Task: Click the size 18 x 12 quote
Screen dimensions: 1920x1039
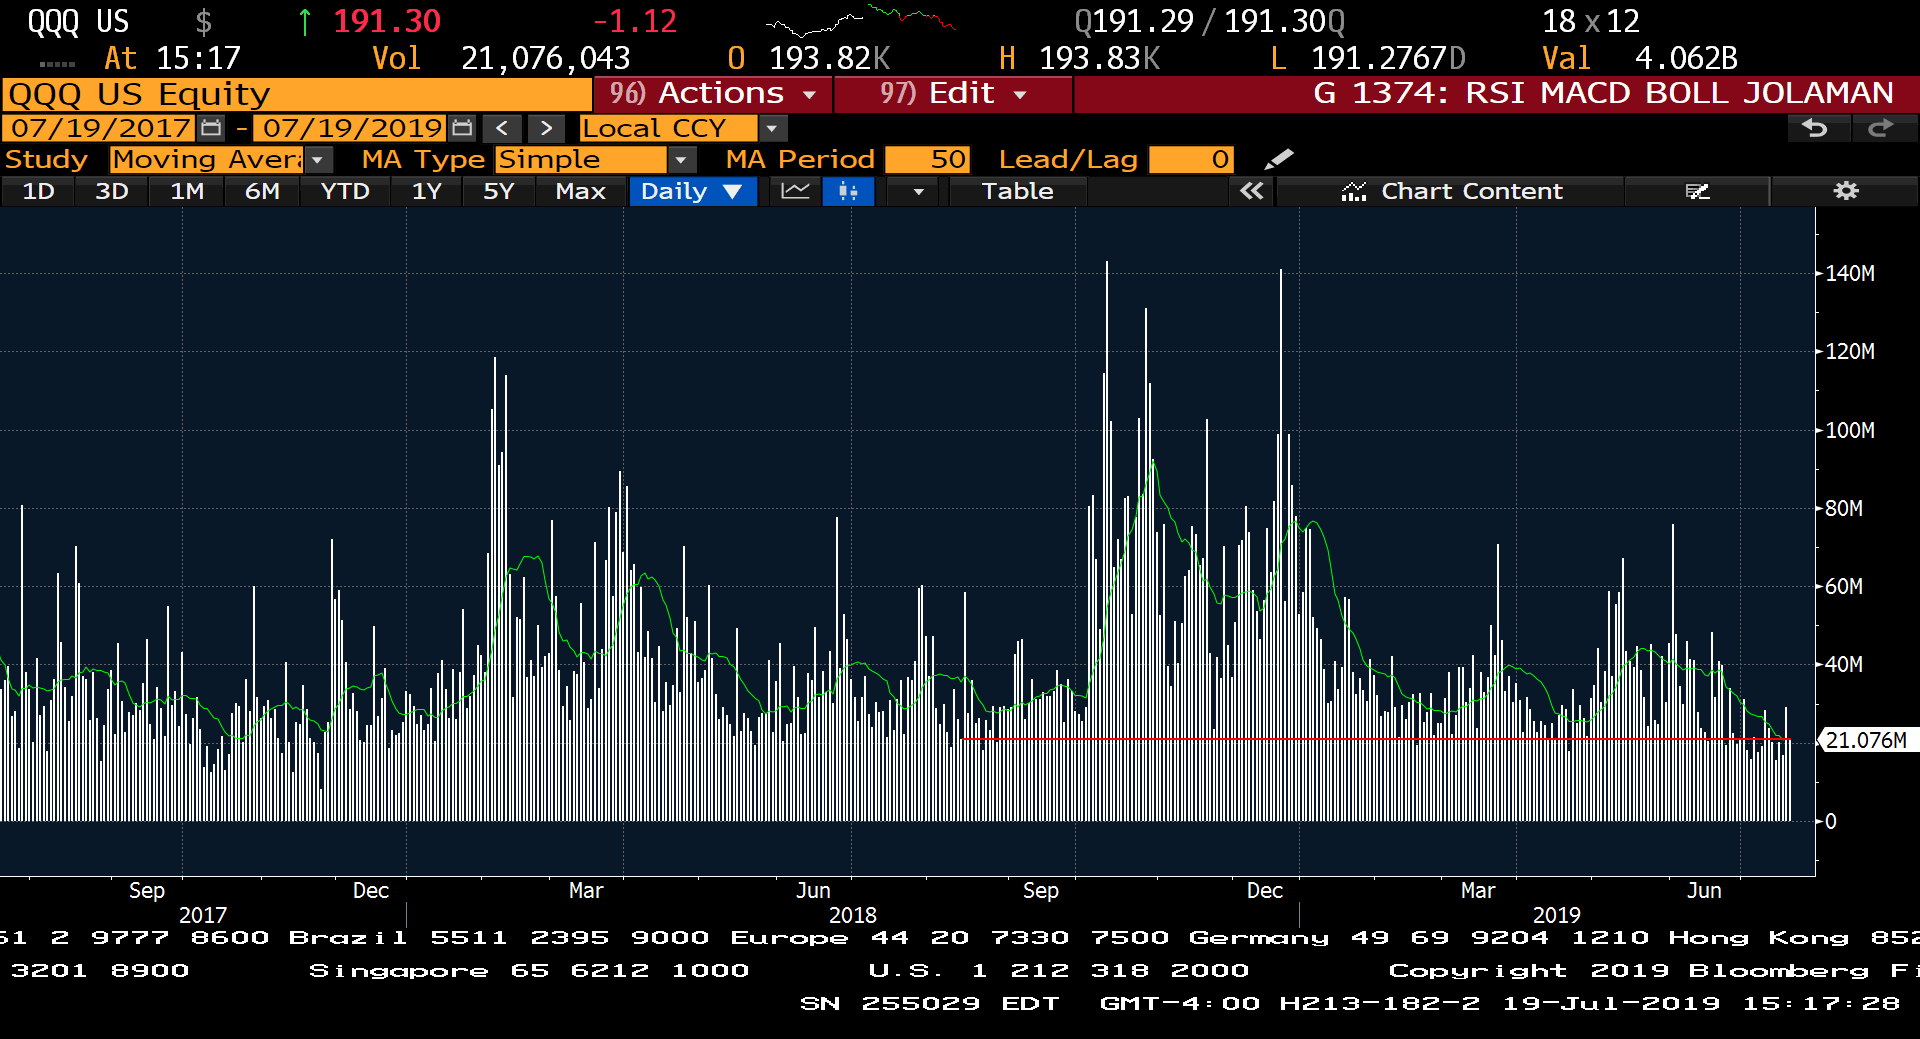Action: point(1590,21)
